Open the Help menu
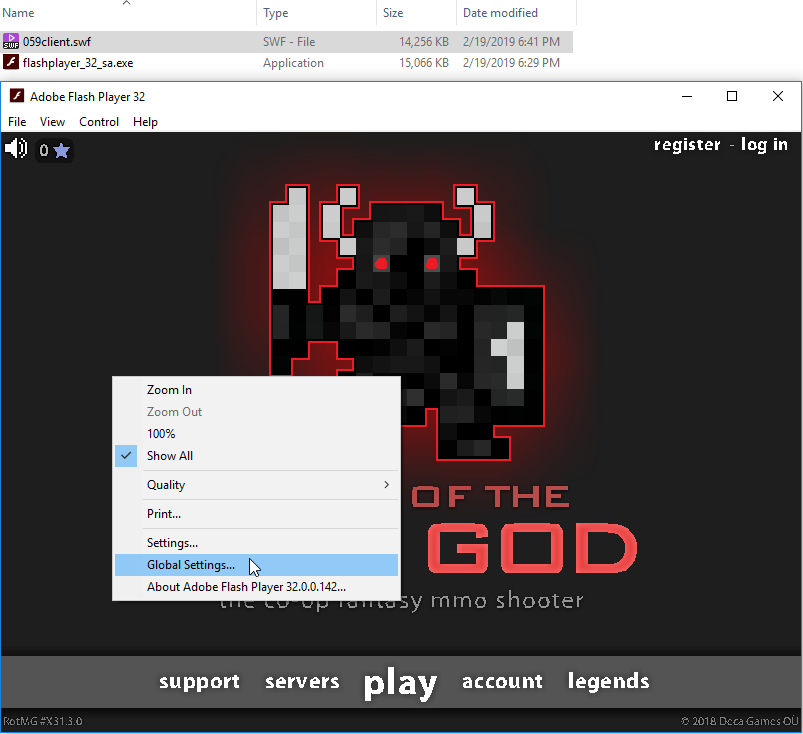This screenshot has width=803, height=734. coord(145,122)
